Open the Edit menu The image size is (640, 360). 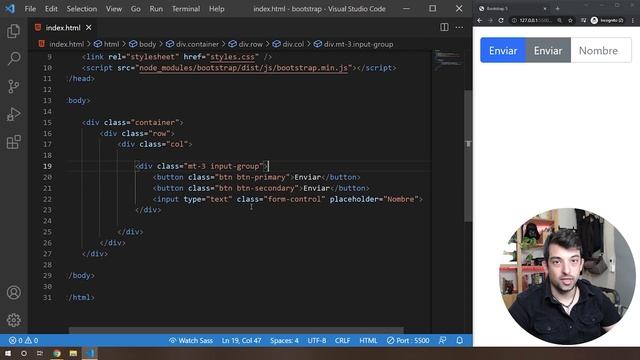51,9
